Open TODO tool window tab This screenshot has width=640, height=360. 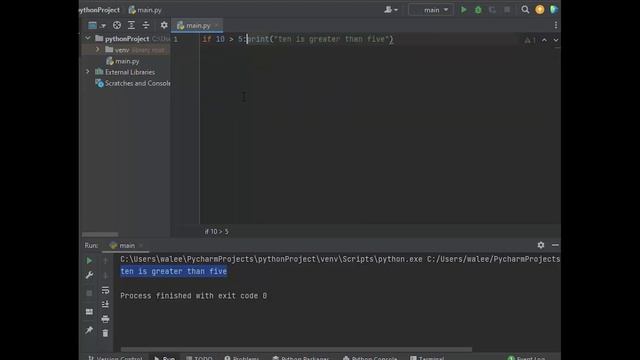[x=199, y=358]
